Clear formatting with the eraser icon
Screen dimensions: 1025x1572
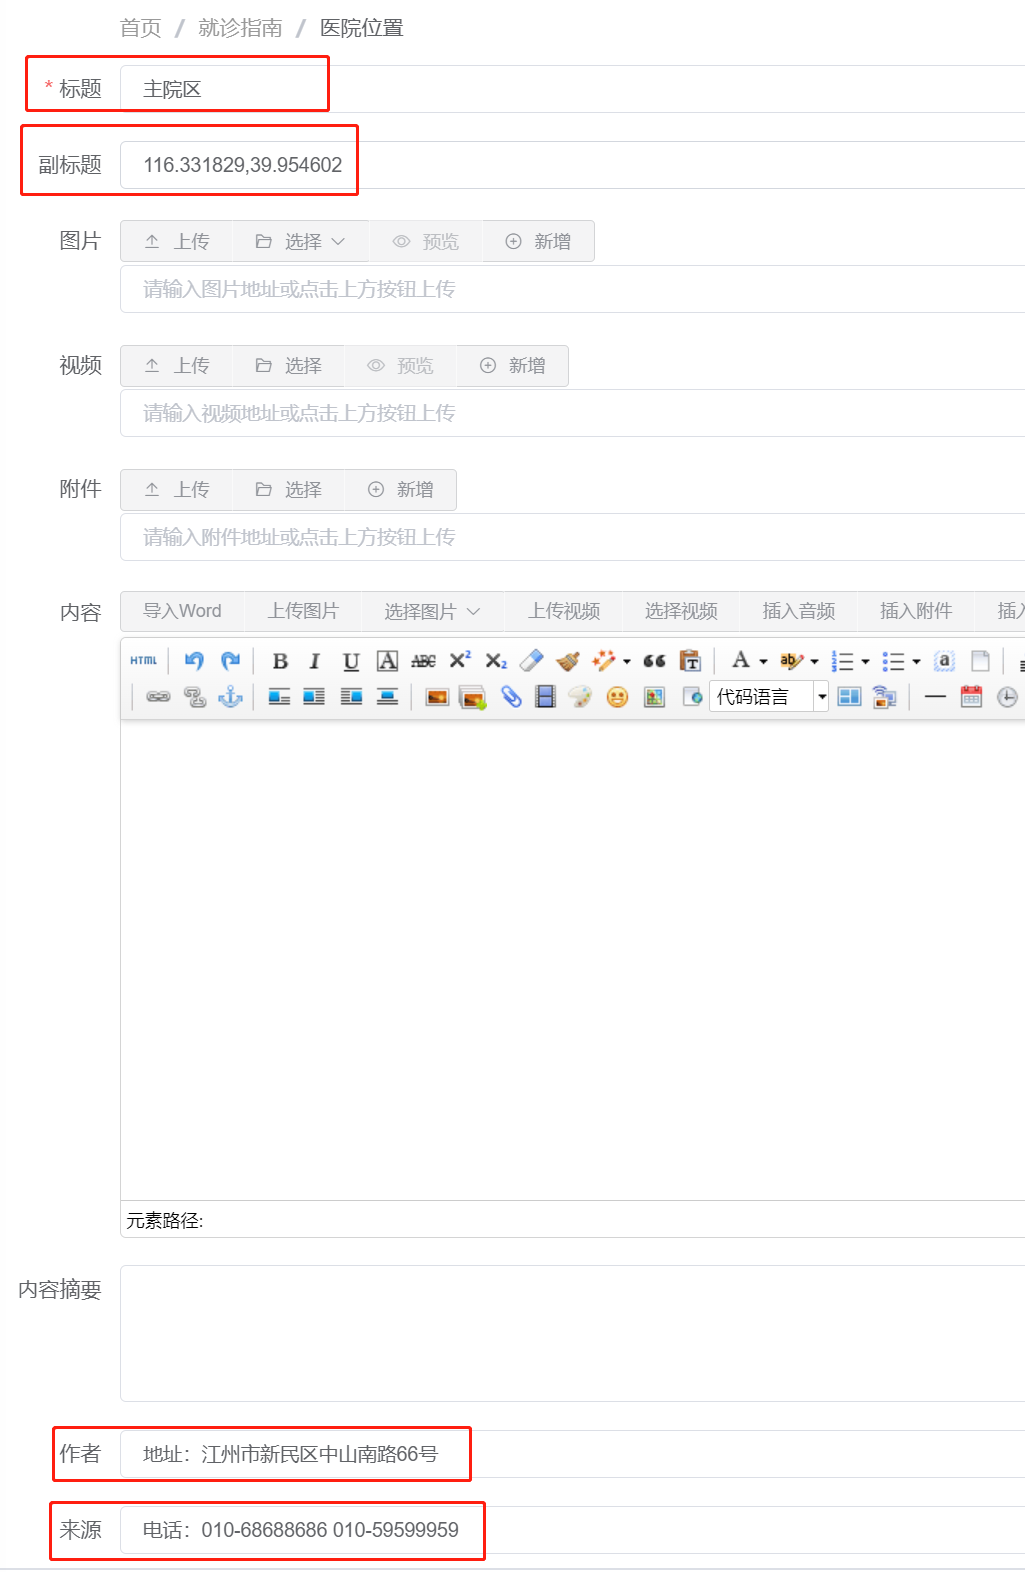532,661
